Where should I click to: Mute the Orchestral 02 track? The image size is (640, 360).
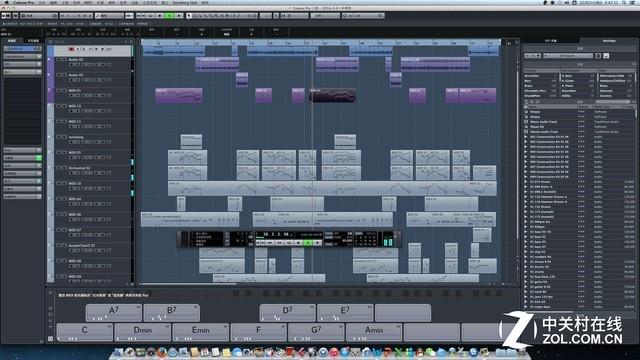tap(59, 168)
